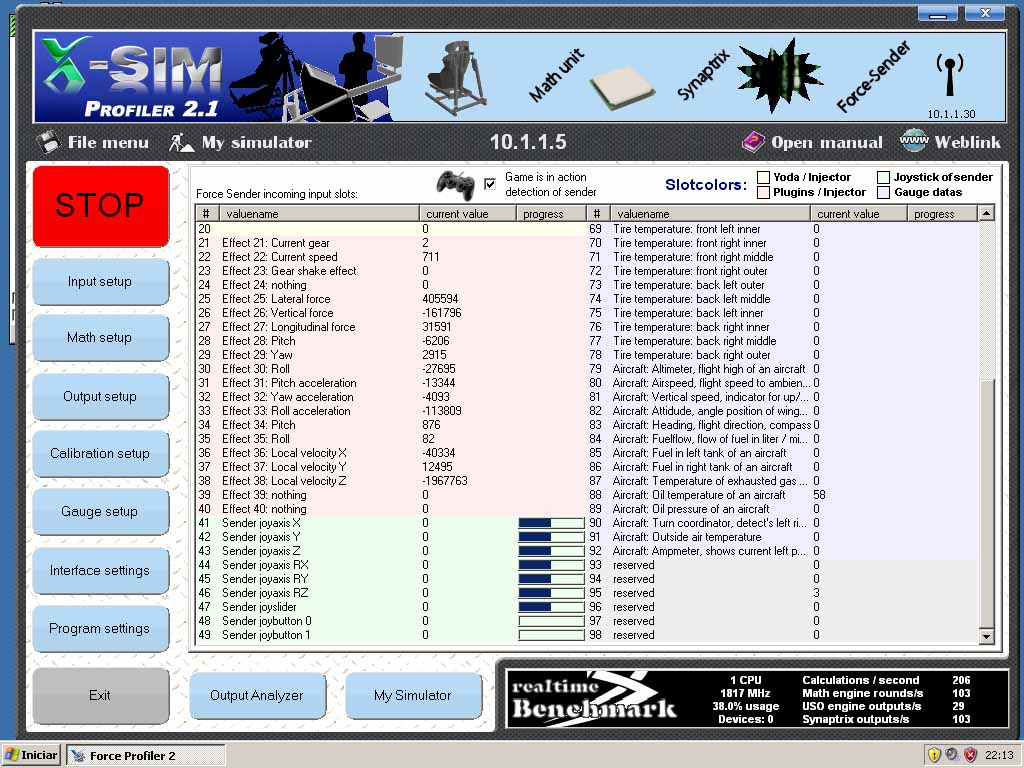
Task: Click progress bar for Sender joyslider
Action: point(551,607)
